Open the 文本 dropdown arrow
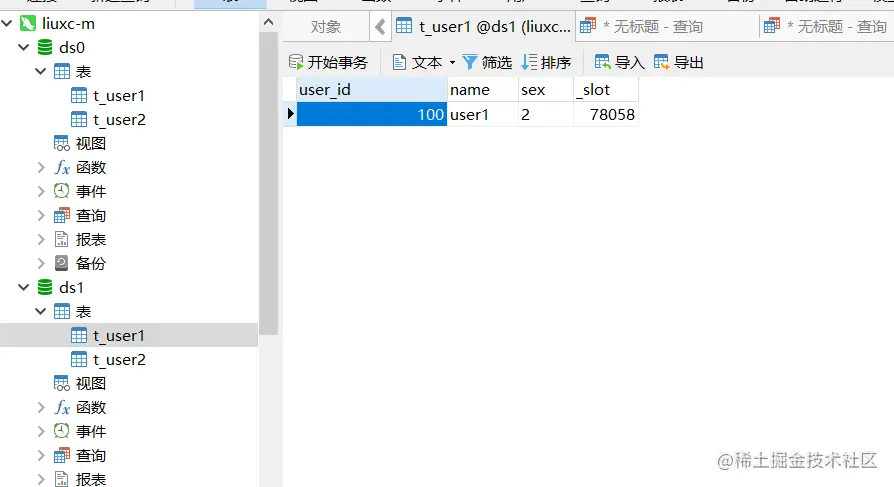 [x=452, y=62]
